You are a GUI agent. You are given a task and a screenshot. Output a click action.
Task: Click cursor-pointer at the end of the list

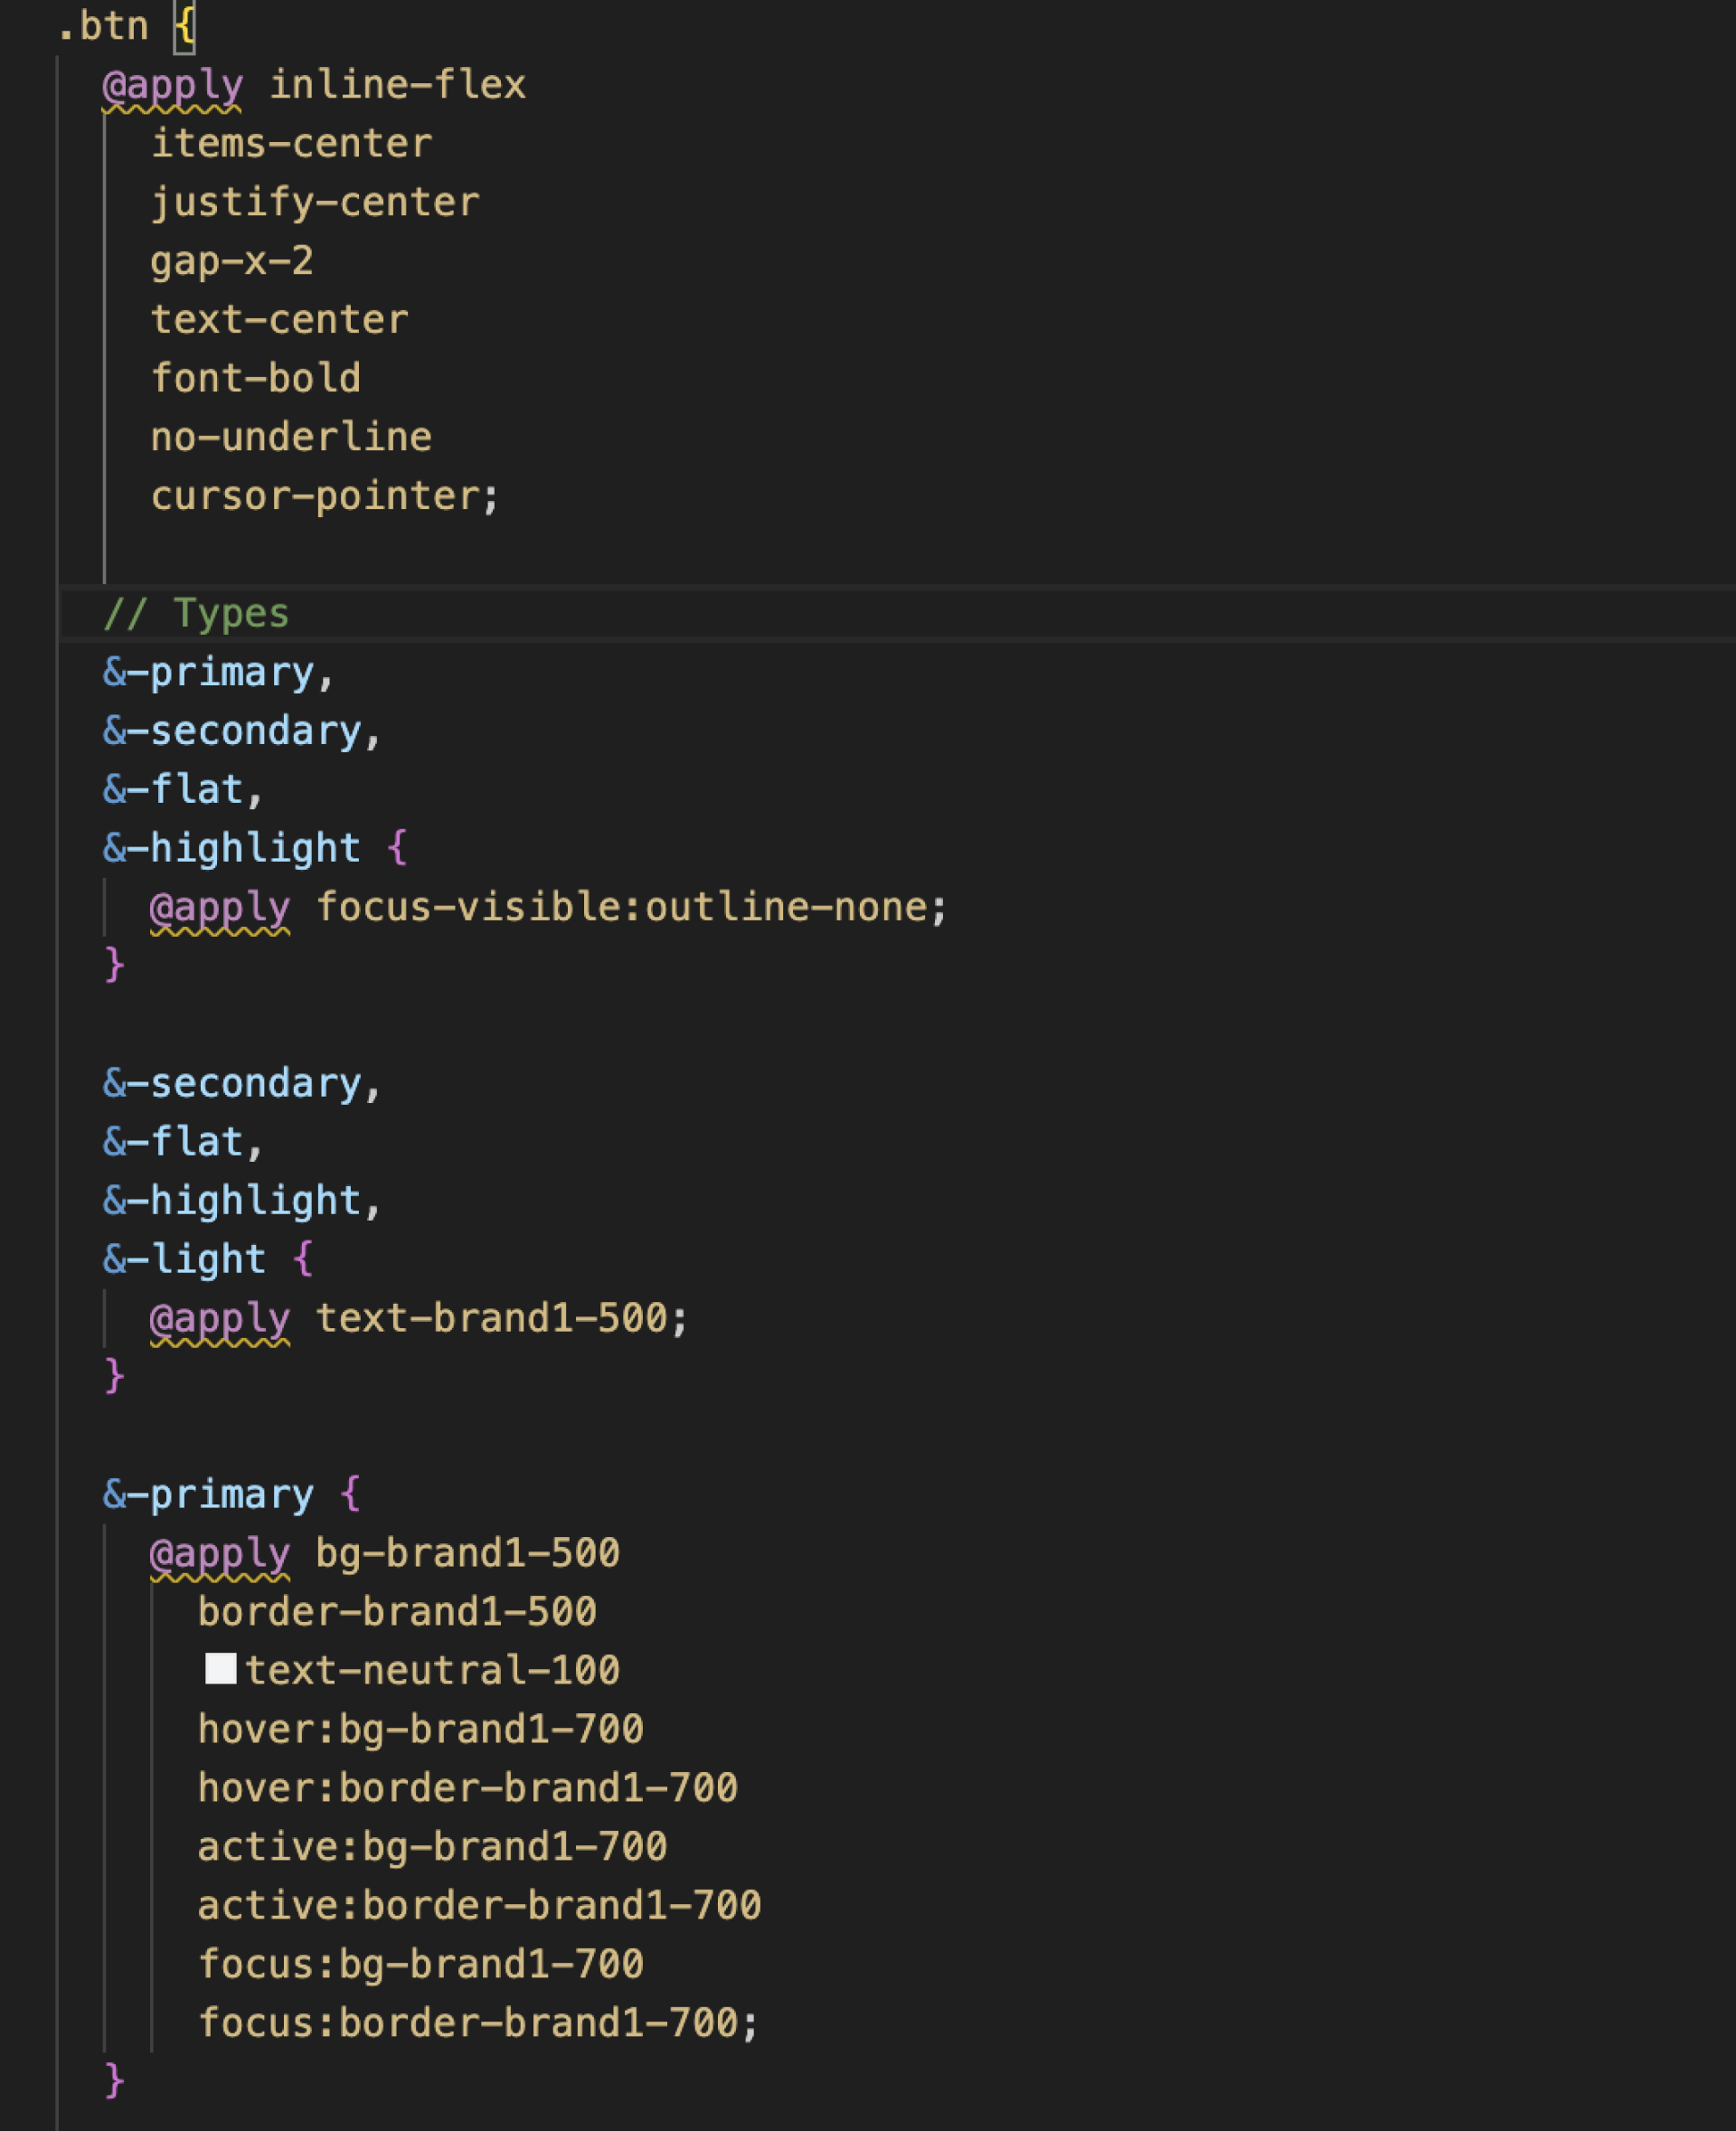pos(315,496)
